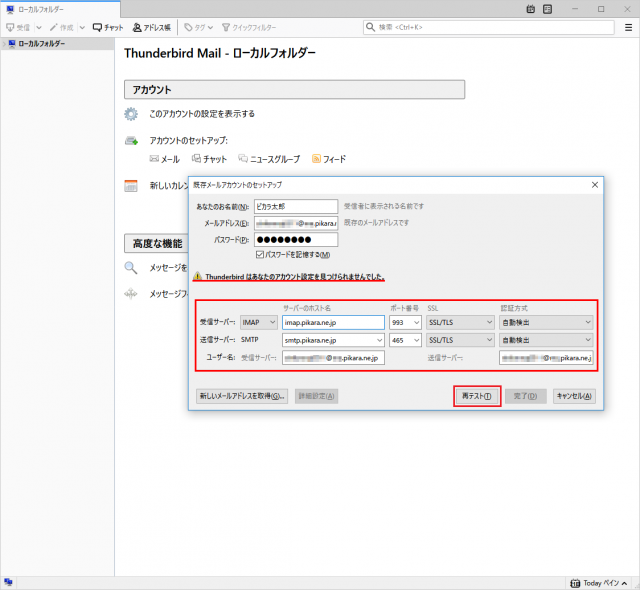Expand incoming server 自動検出 authentication dropdown
640x590 pixels.
(x=546, y=322)
